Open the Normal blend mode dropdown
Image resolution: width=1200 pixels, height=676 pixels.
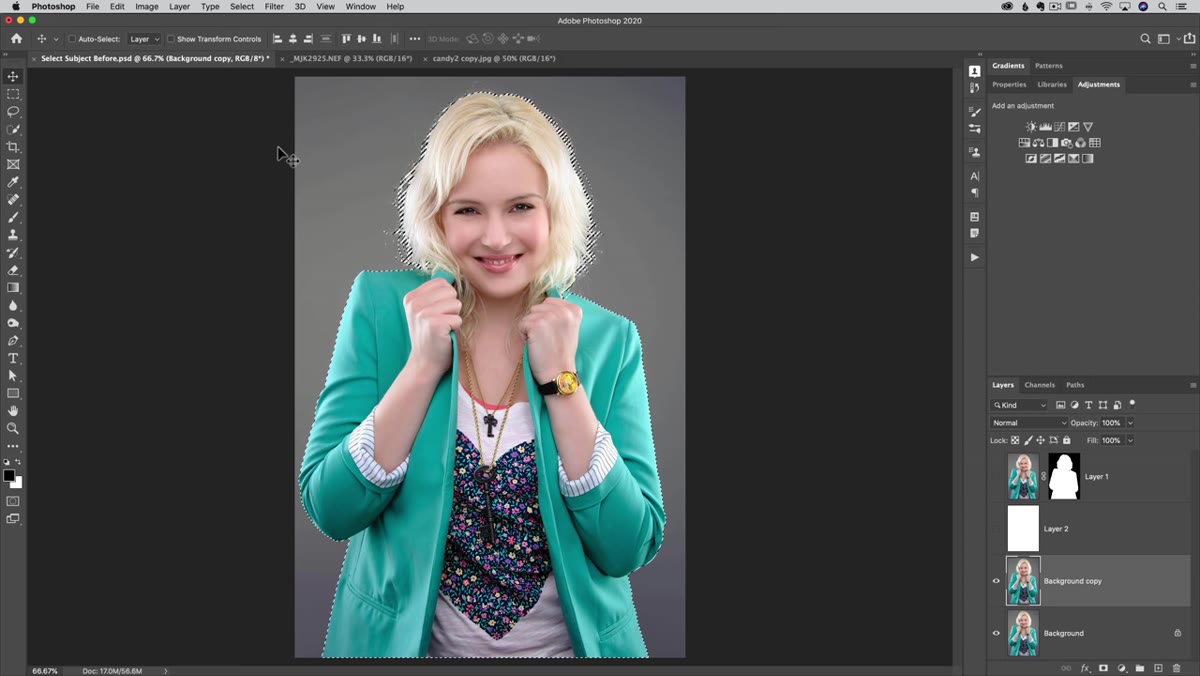pyautogui.click(x=1030, y=423)
